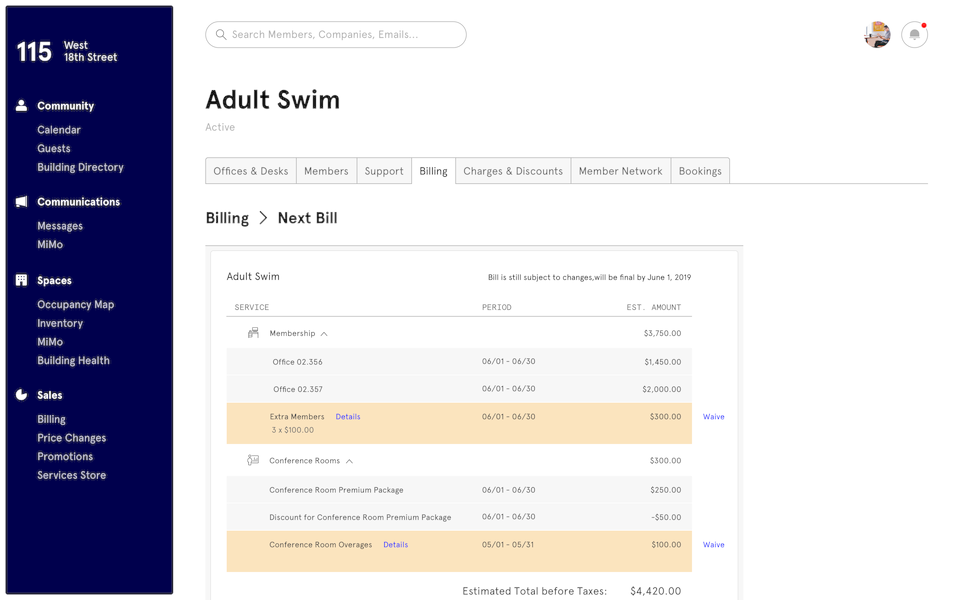Viewport: 960px width, 600px height.
Task: Click the Communications megaphone icon
Action: (x=21, y=201)
